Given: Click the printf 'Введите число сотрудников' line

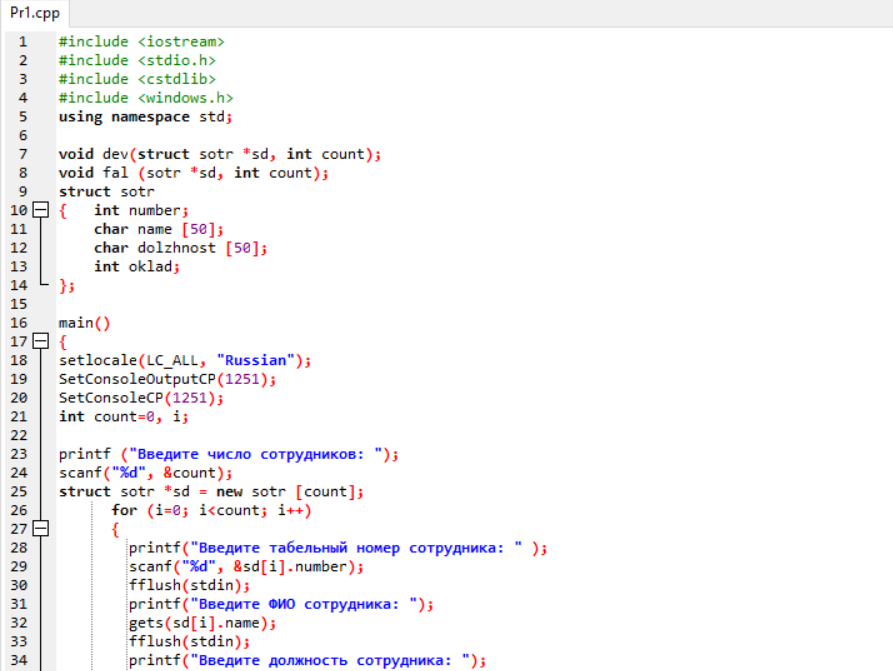Looking at the screenshot, I should pos(229,455).
